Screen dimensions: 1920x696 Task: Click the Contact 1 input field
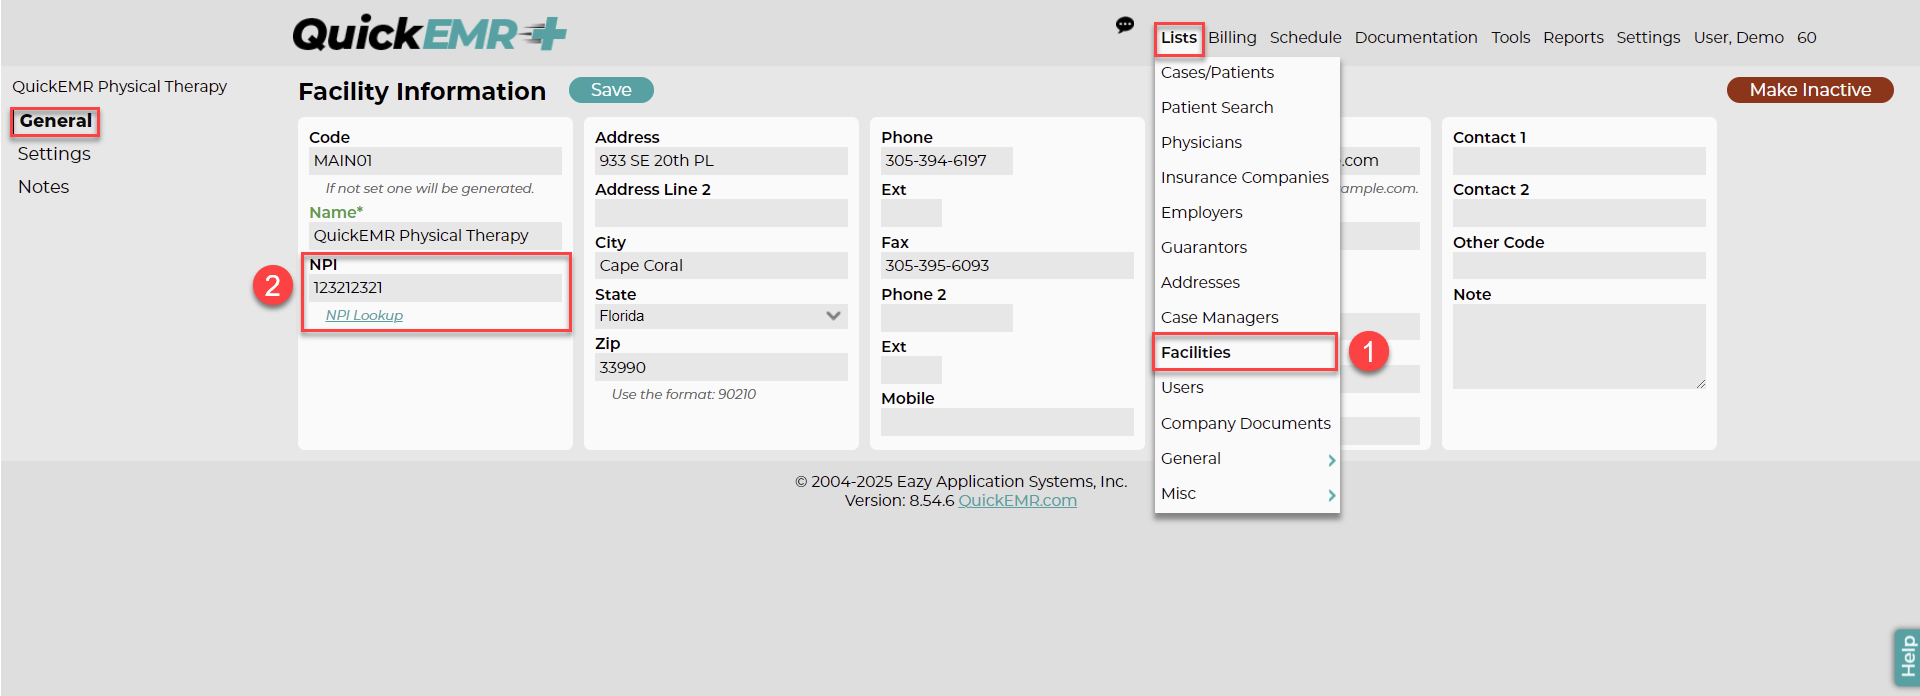[x=1579, y=161]
